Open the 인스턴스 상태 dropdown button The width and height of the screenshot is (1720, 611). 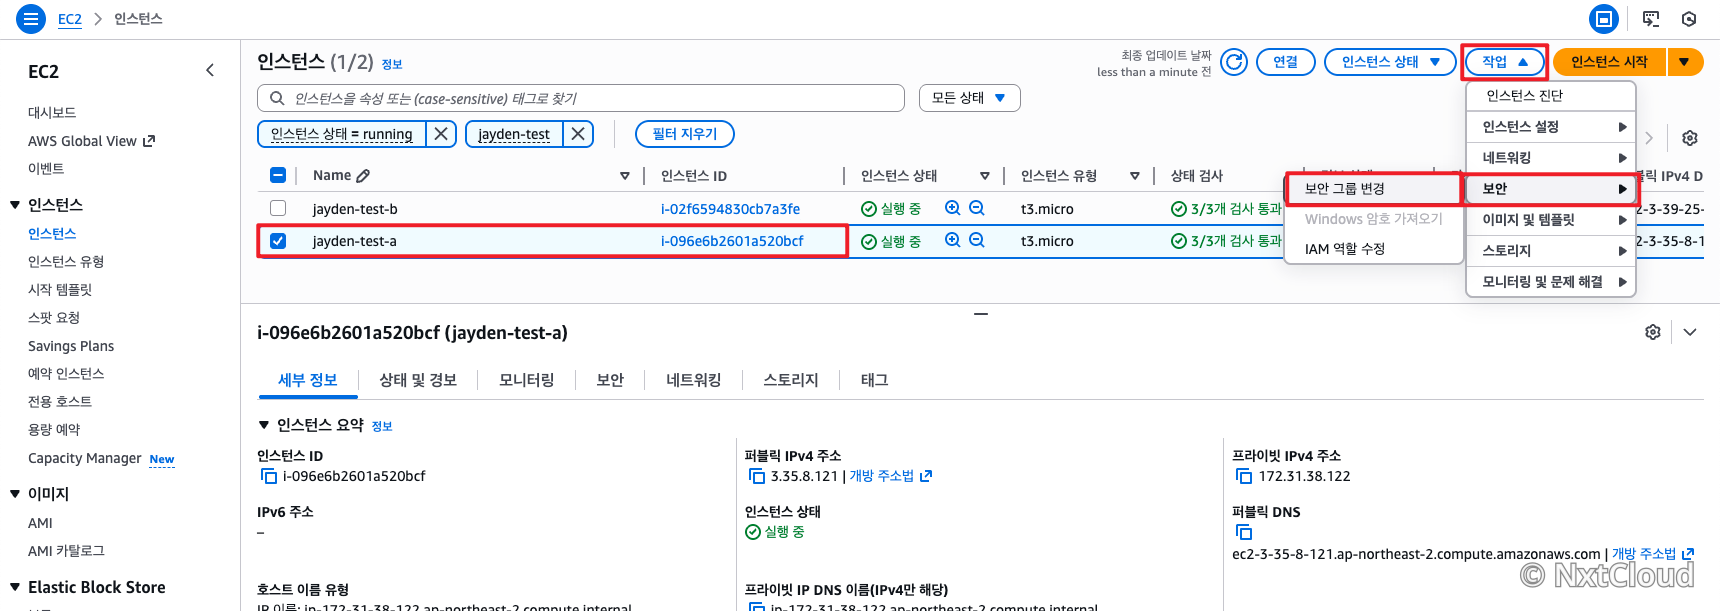(1389, 62)
